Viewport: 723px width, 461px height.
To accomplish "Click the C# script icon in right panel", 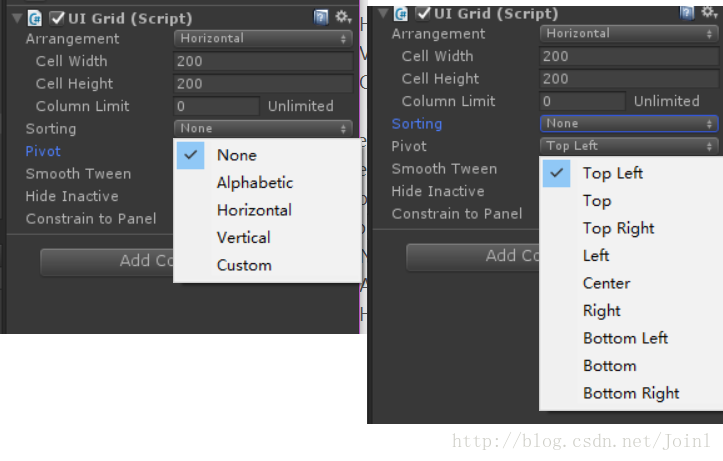I will (x=401, y=14).
